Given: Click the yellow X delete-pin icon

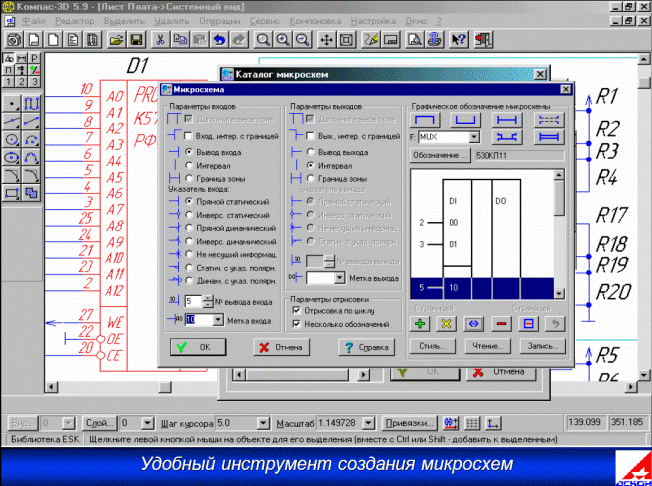Looking at the screenshot, I should click(447, 324).
